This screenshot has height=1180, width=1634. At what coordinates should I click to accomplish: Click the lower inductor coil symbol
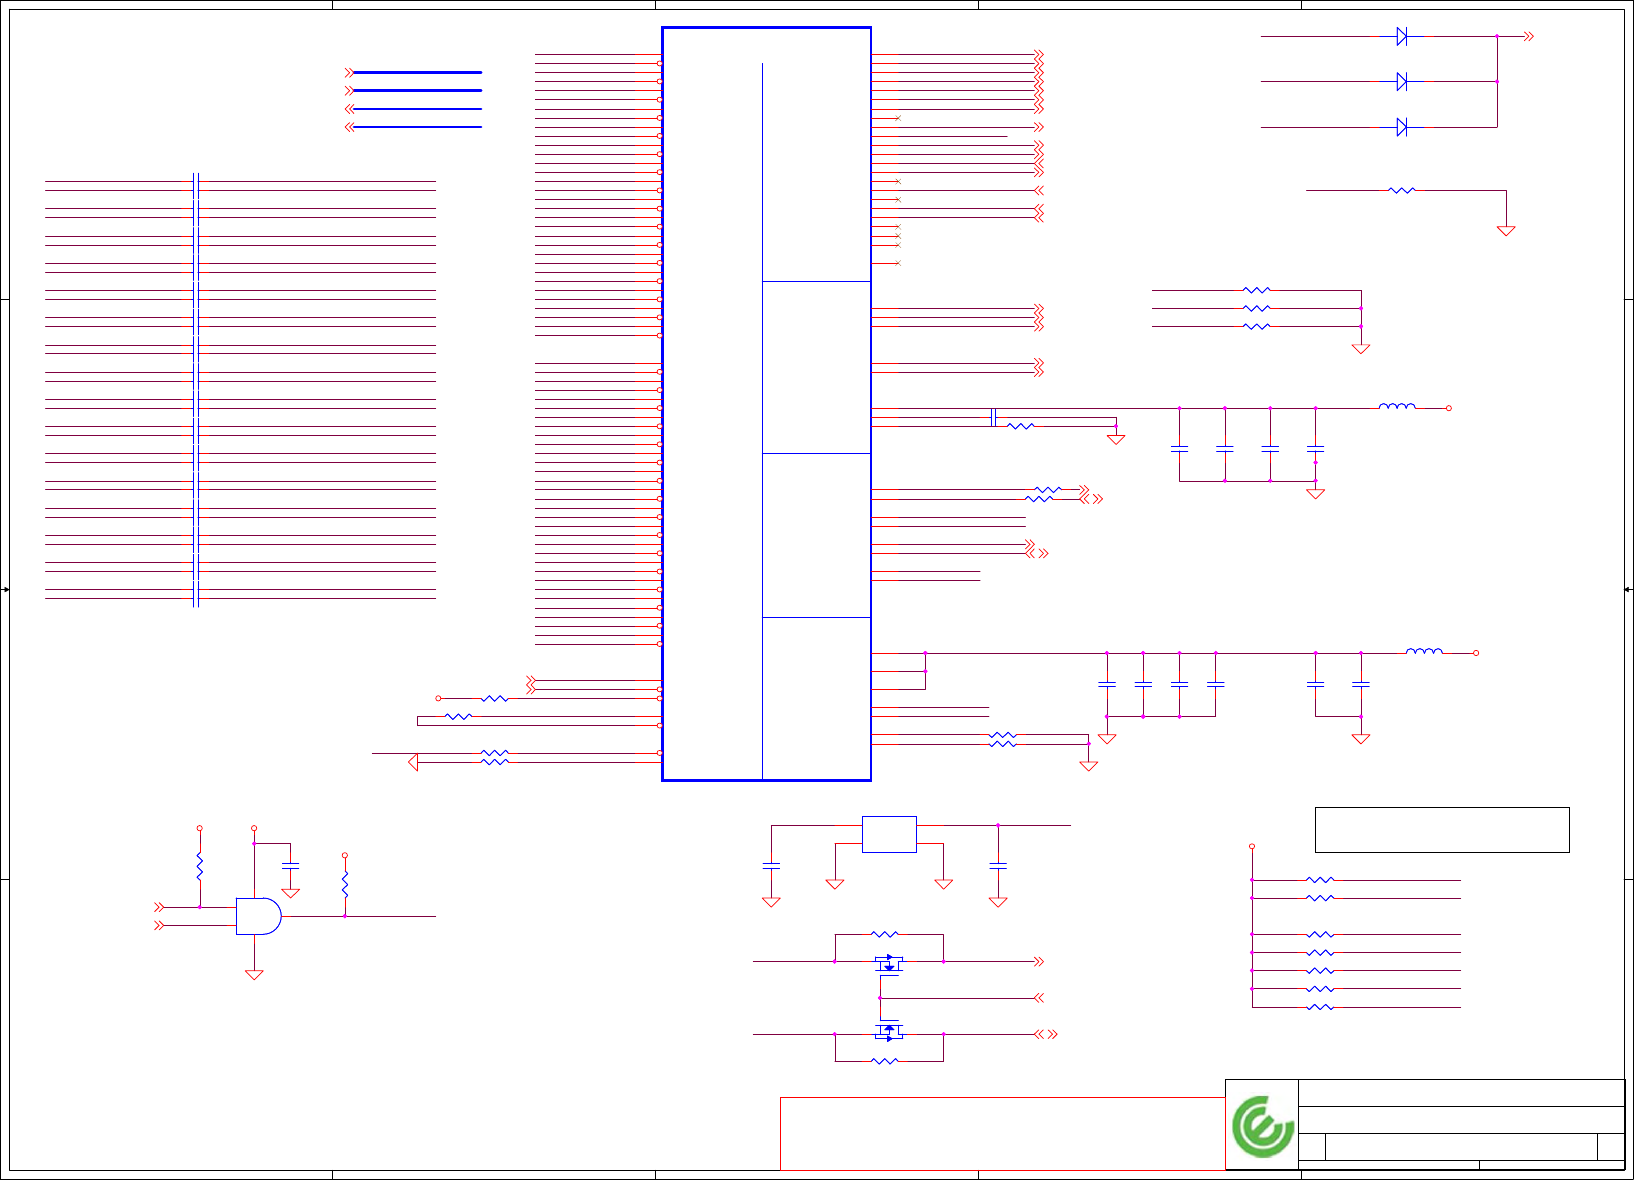(x=1424, y=651)
